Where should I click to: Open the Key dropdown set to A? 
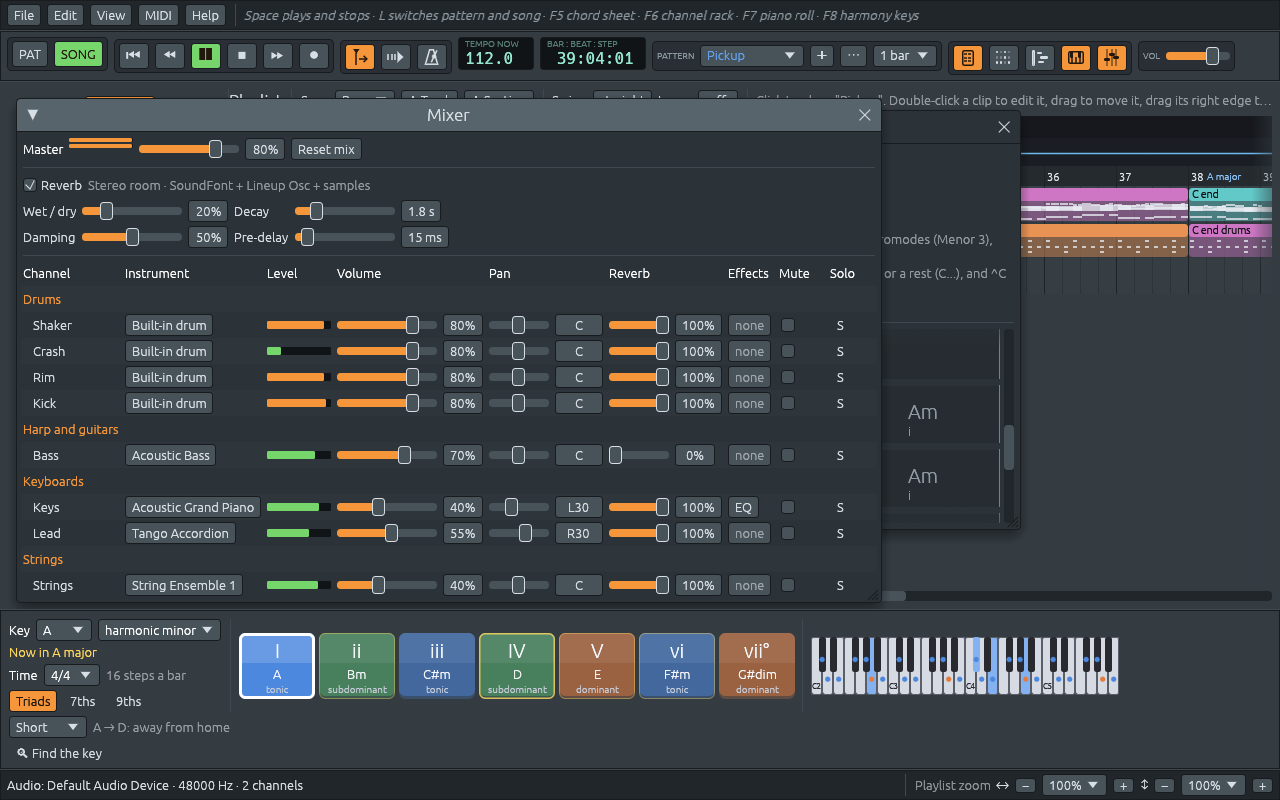64,630
